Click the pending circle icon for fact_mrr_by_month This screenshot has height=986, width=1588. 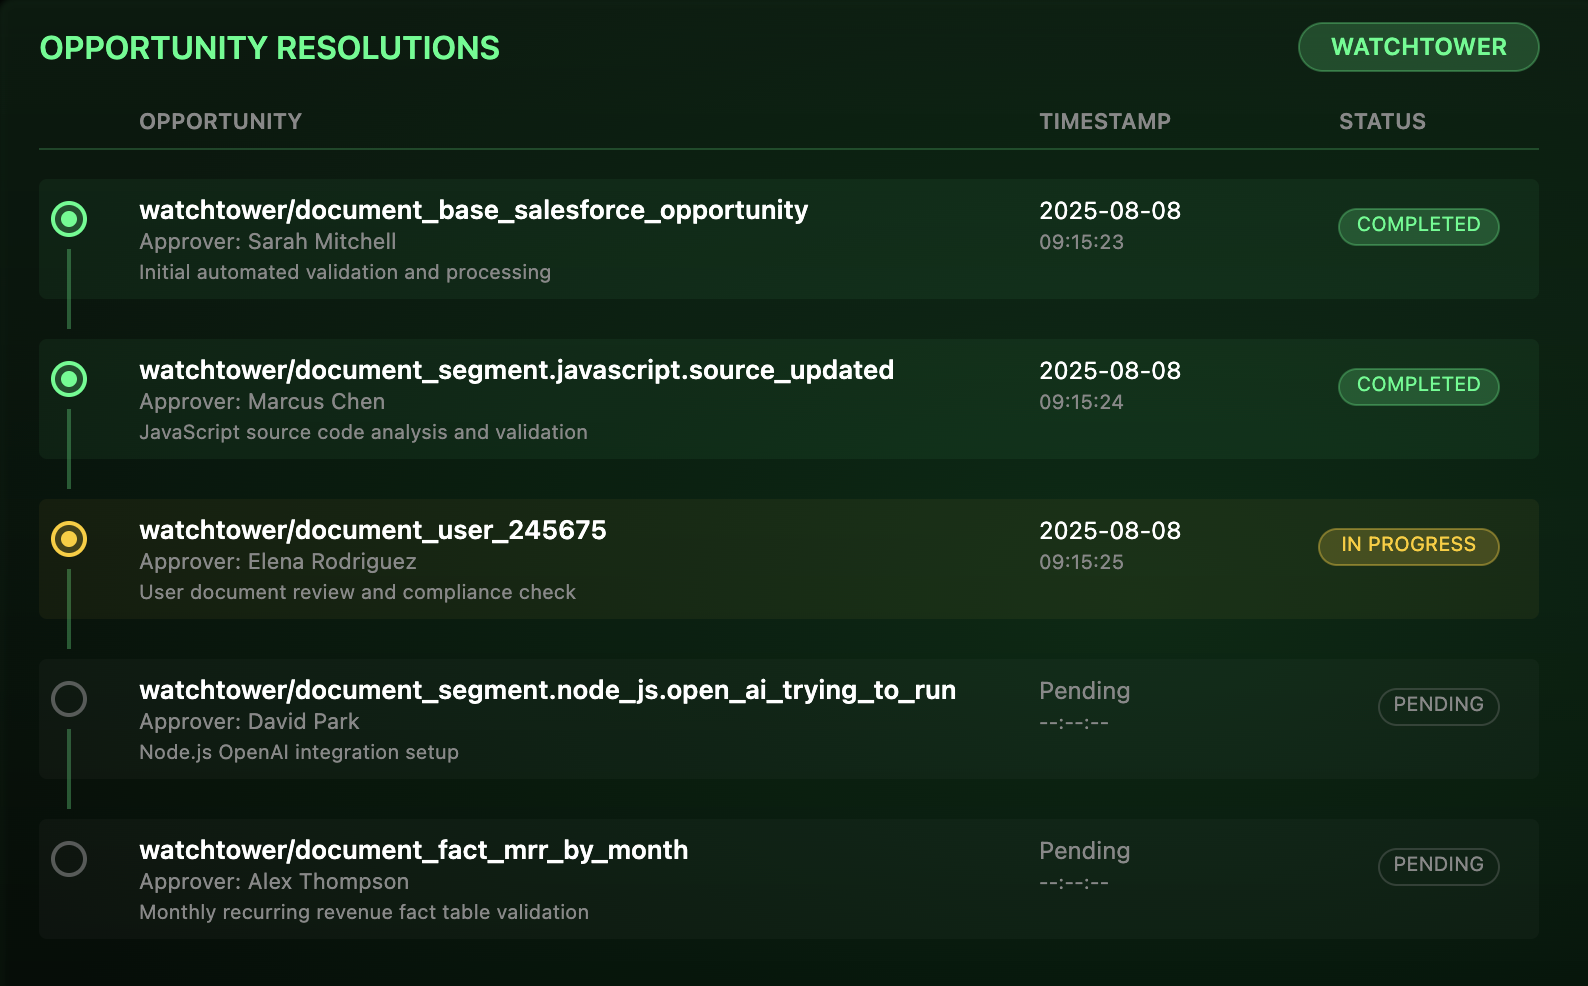point(69,859)
